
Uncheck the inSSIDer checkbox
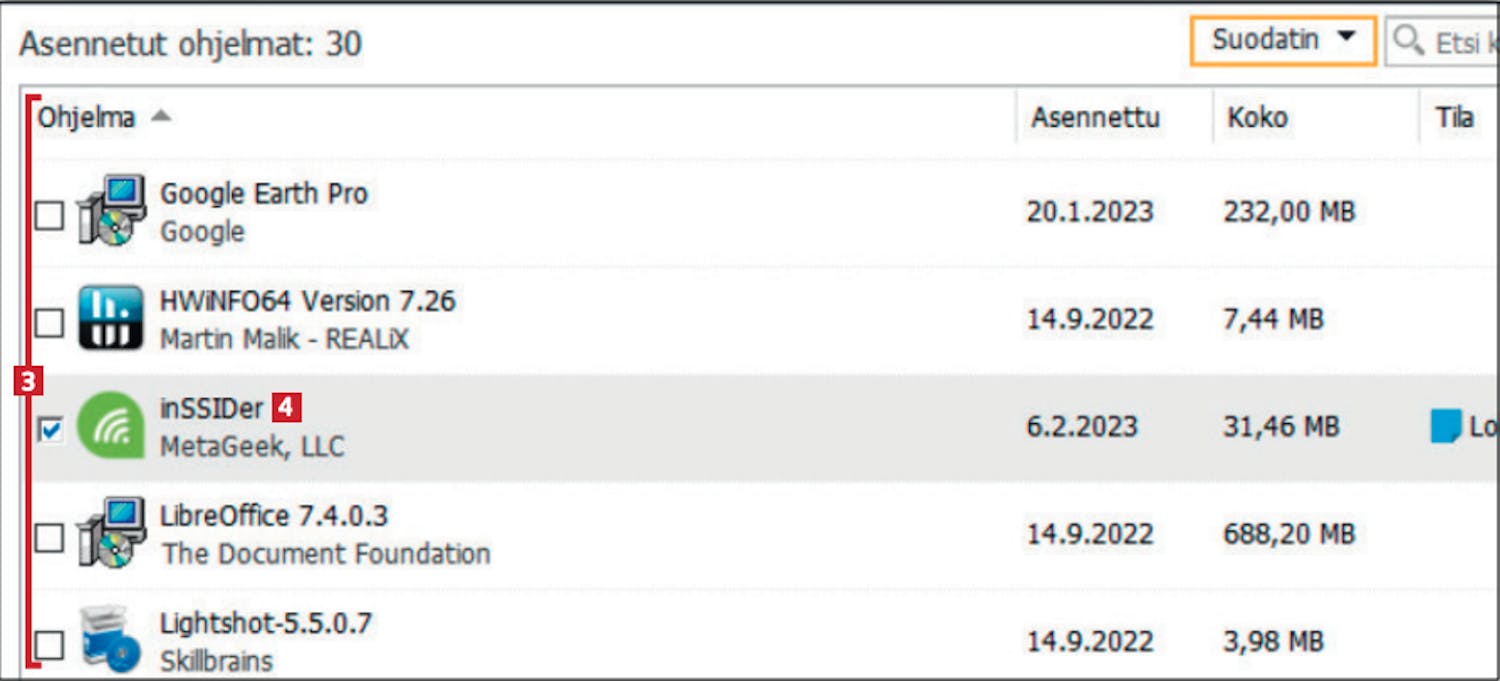[x=49, y=430]
